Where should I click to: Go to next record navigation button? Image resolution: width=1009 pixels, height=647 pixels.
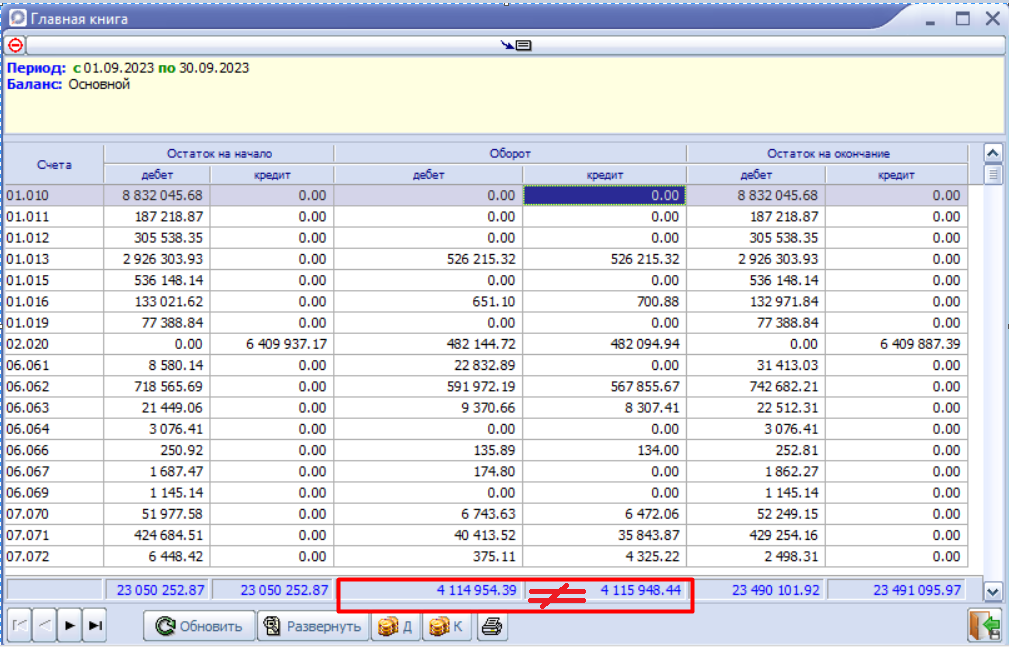tap(70, 626)
